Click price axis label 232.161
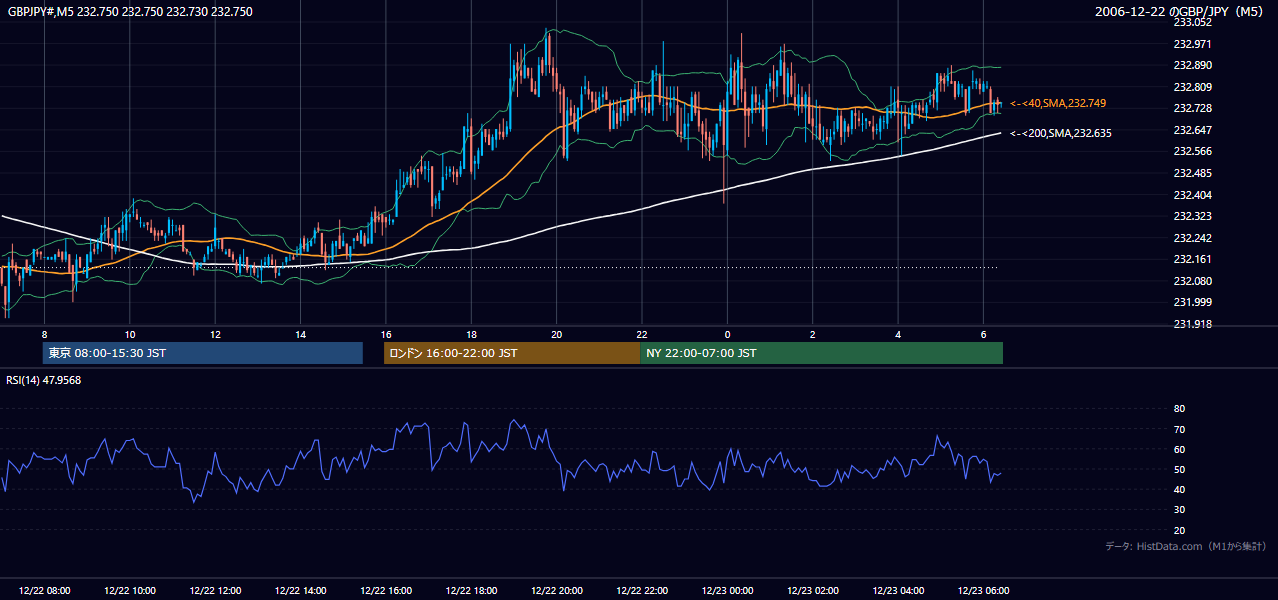1278x600 pixels. 1193,259
